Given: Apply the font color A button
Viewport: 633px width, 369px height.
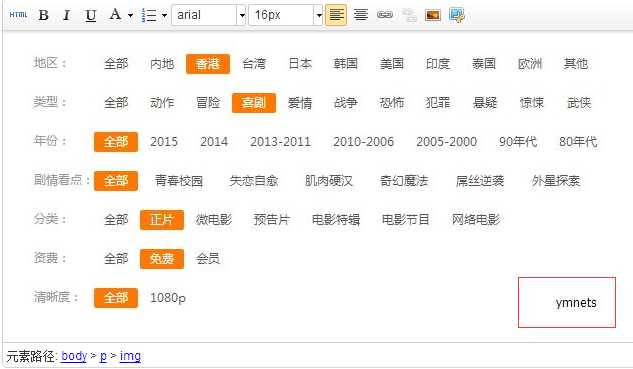Looking at the screenshot, I should (115, 15).
